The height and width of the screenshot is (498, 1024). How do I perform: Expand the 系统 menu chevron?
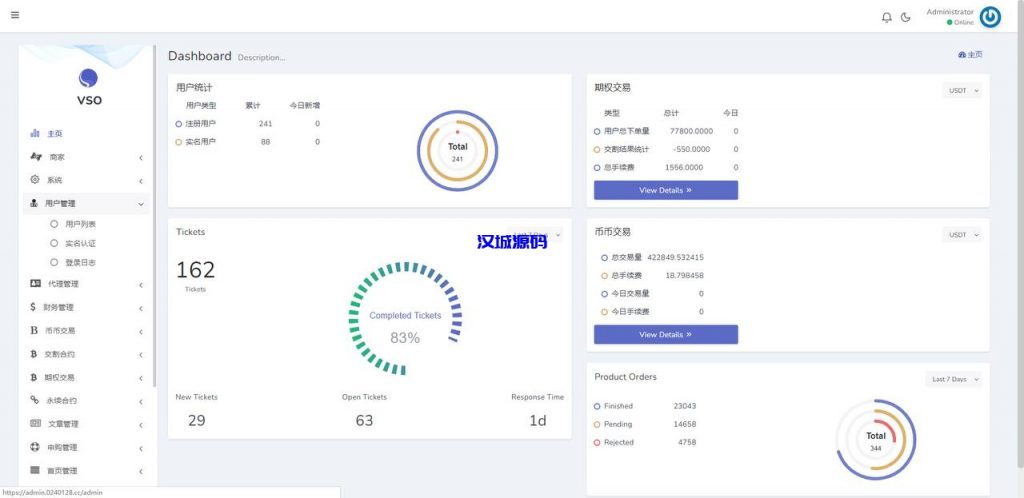(x=141, y=181)
